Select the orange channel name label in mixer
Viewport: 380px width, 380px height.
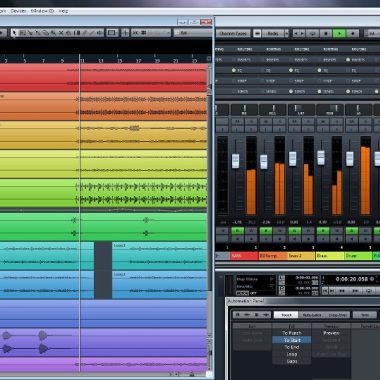[x=273, y=256]
